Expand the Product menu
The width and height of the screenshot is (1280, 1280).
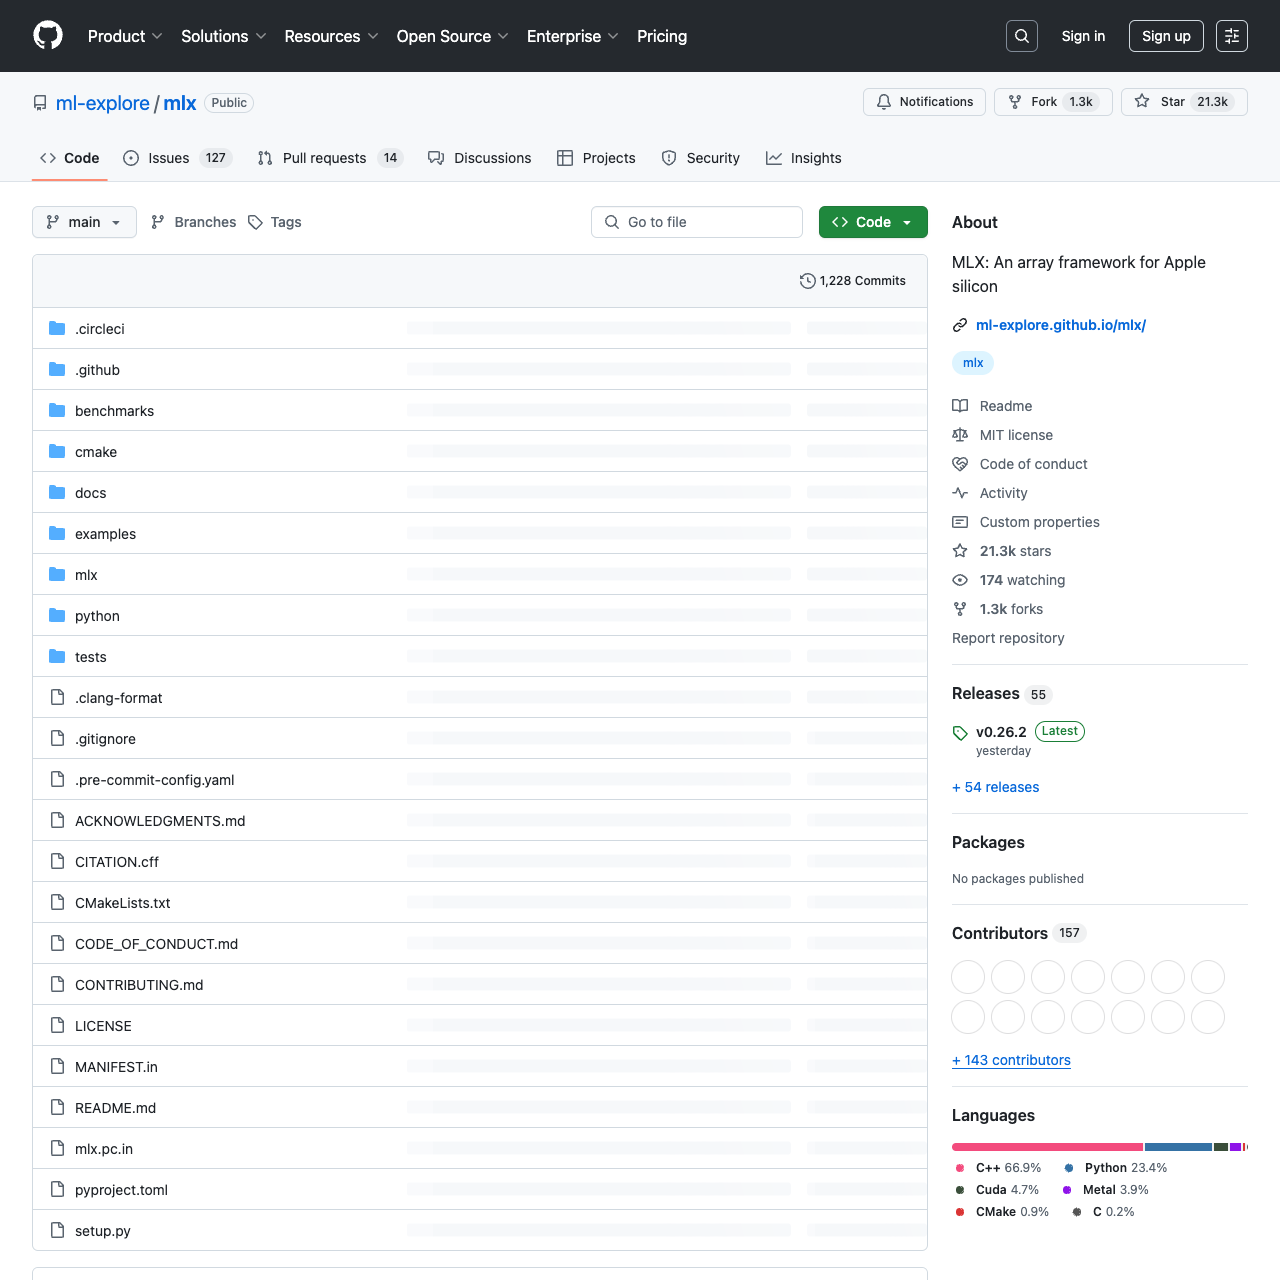125,36
